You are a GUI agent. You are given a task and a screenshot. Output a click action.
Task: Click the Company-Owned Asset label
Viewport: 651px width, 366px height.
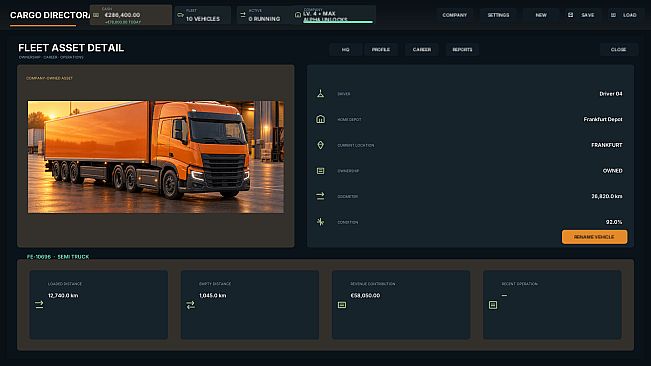tap(49, 78)
